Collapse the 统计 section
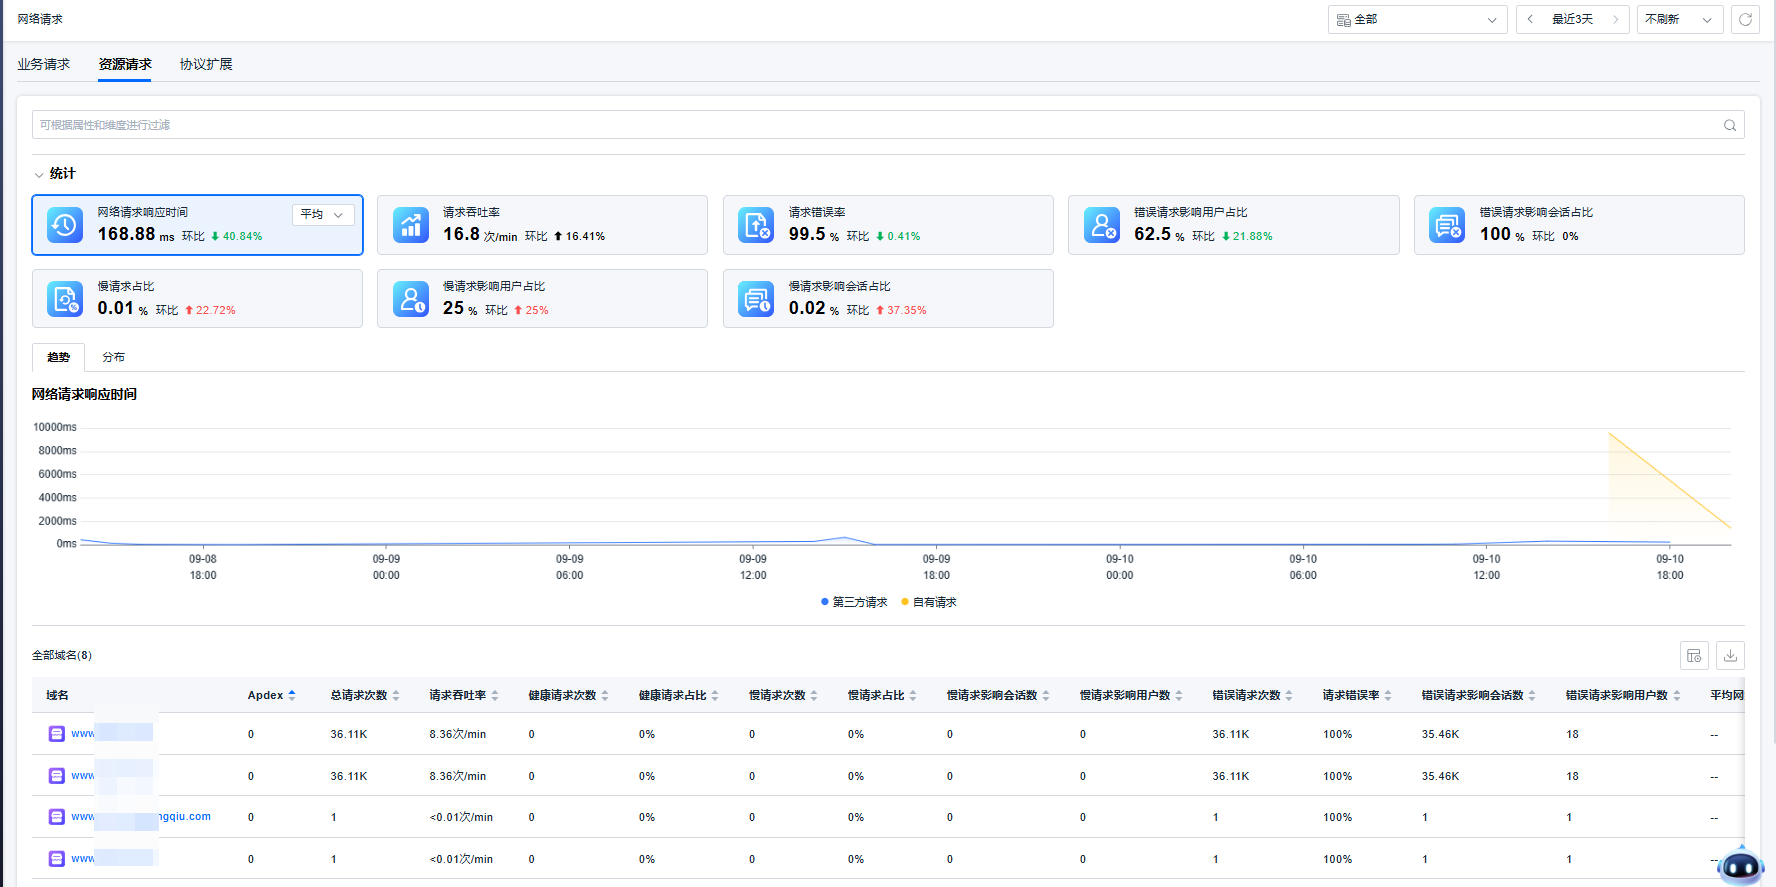The width and height of the screenshot is (1776, 887). (x=39, y=174)
